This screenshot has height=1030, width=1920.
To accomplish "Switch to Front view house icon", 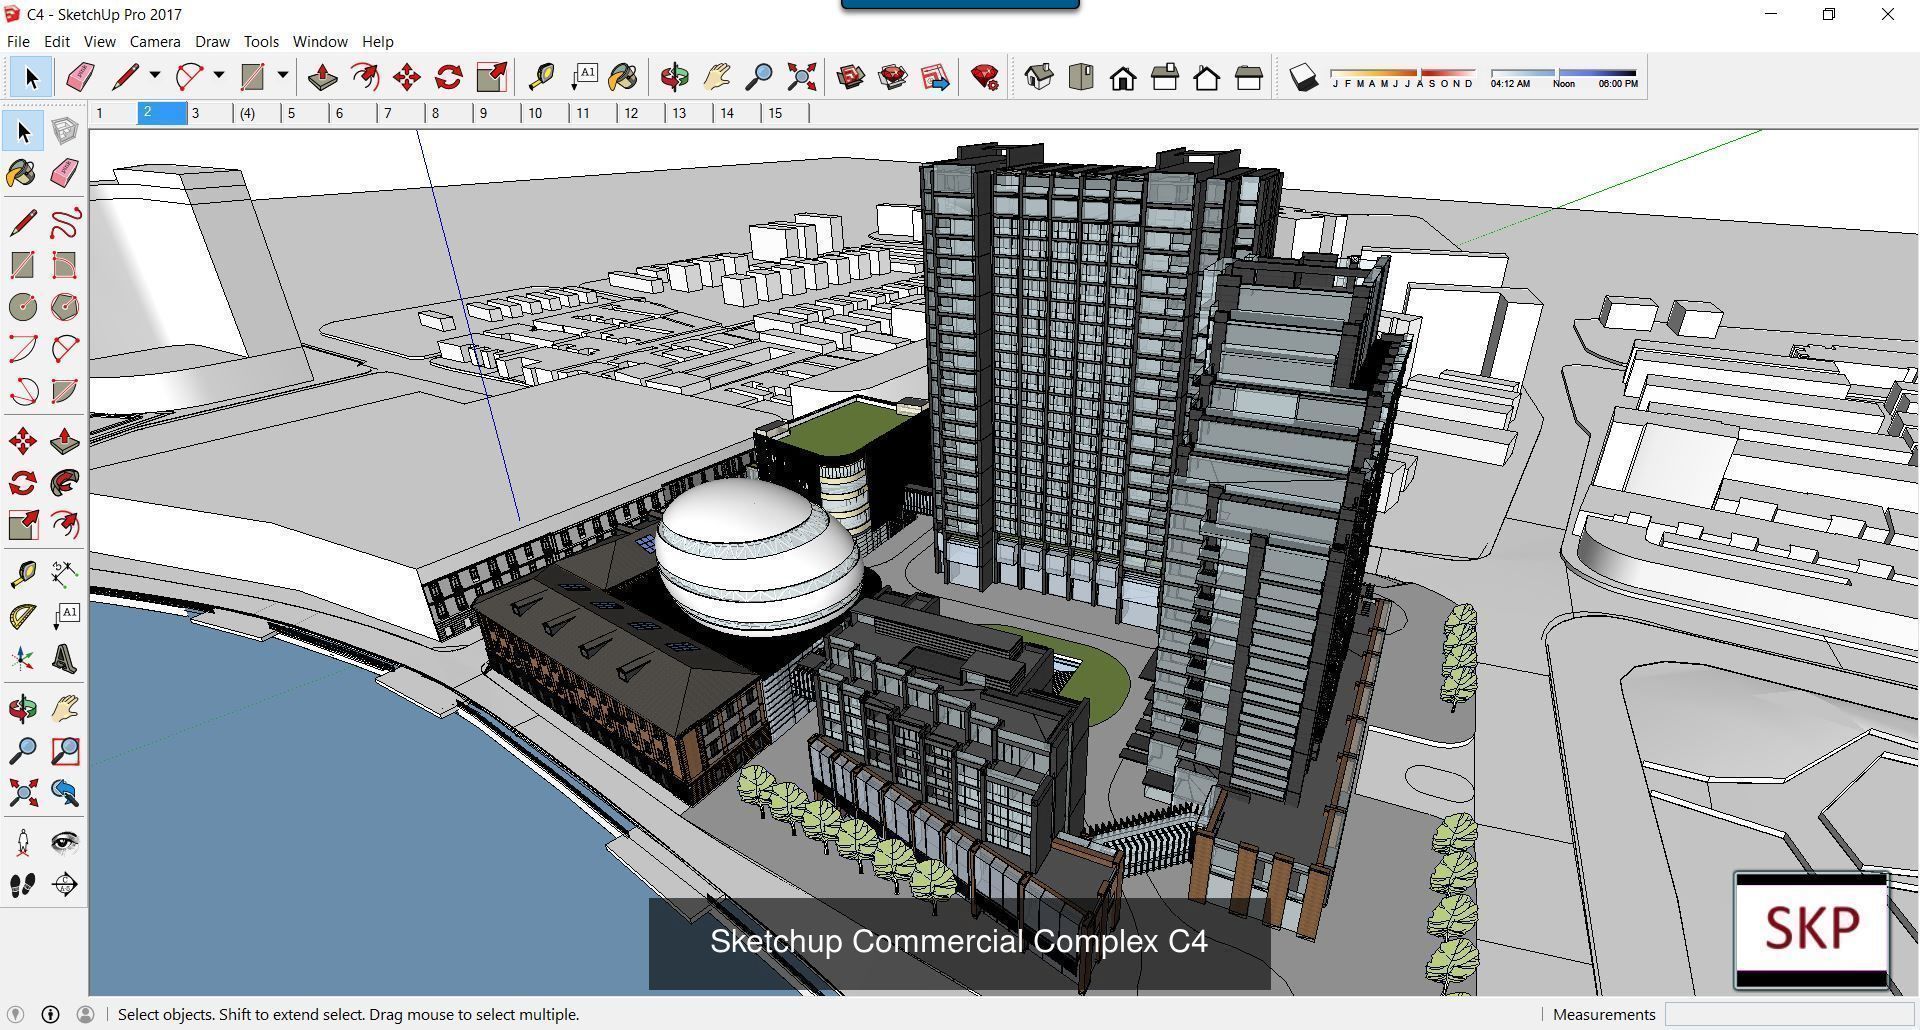I will [1123, 77].
